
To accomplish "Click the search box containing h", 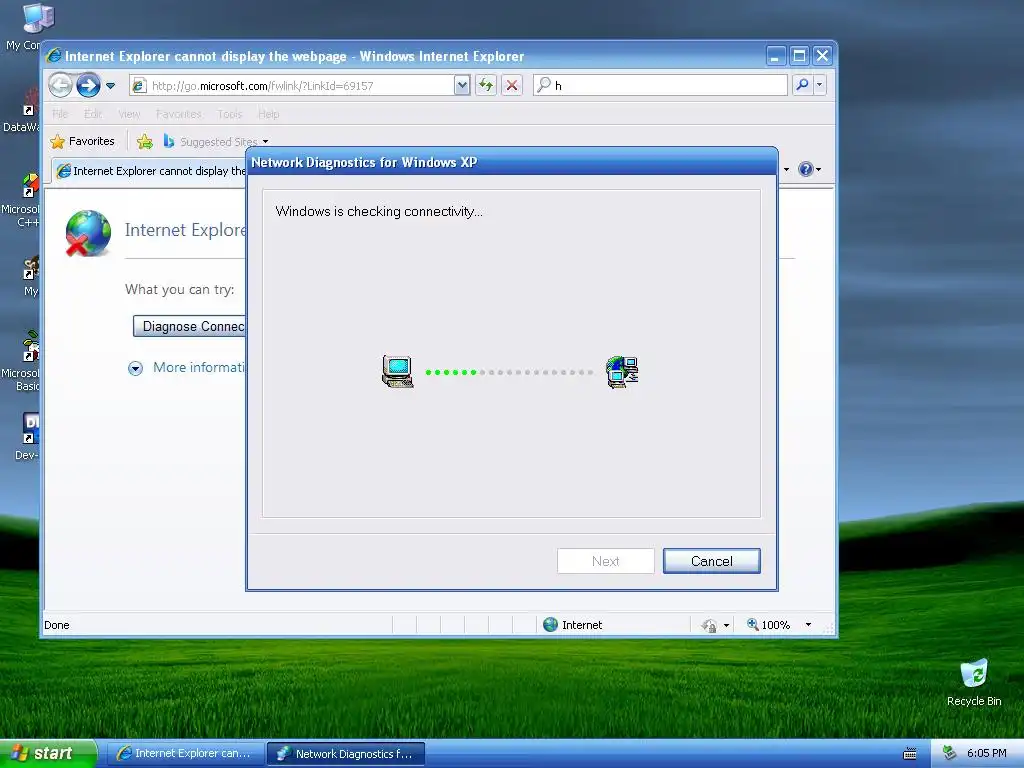I will (x=660, y=85).
